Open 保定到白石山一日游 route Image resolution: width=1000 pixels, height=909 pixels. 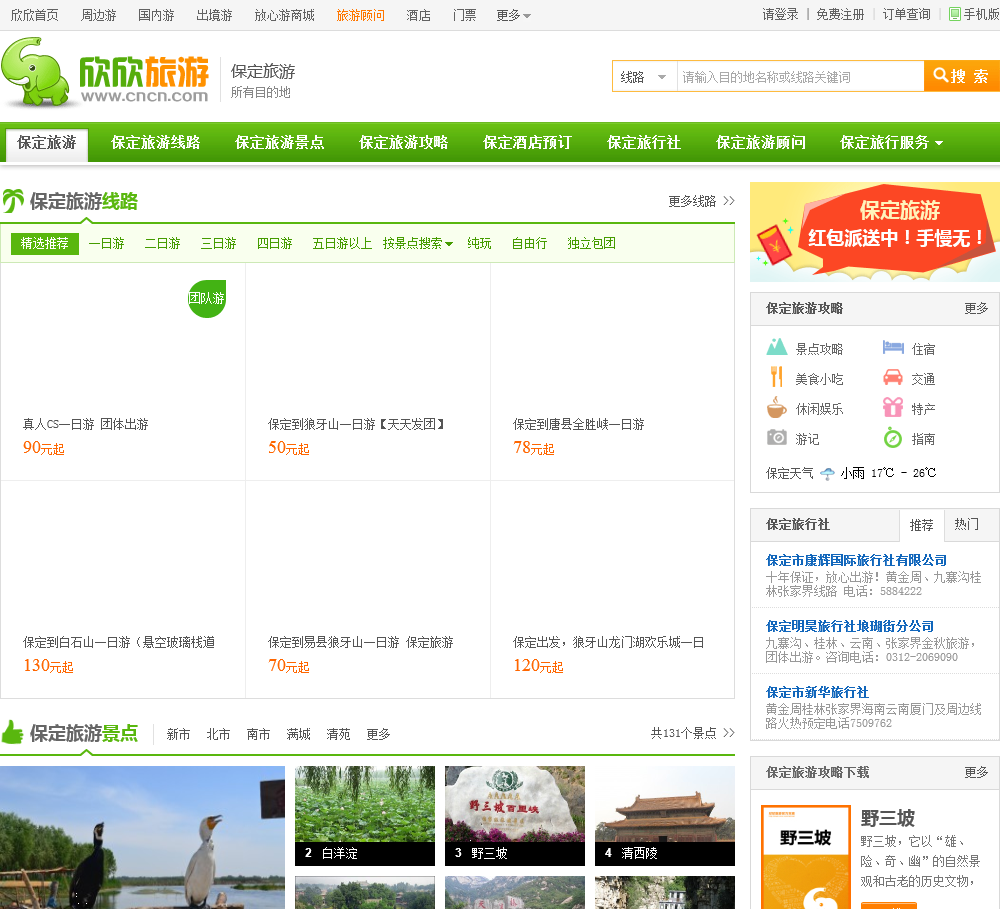[119, 642]
